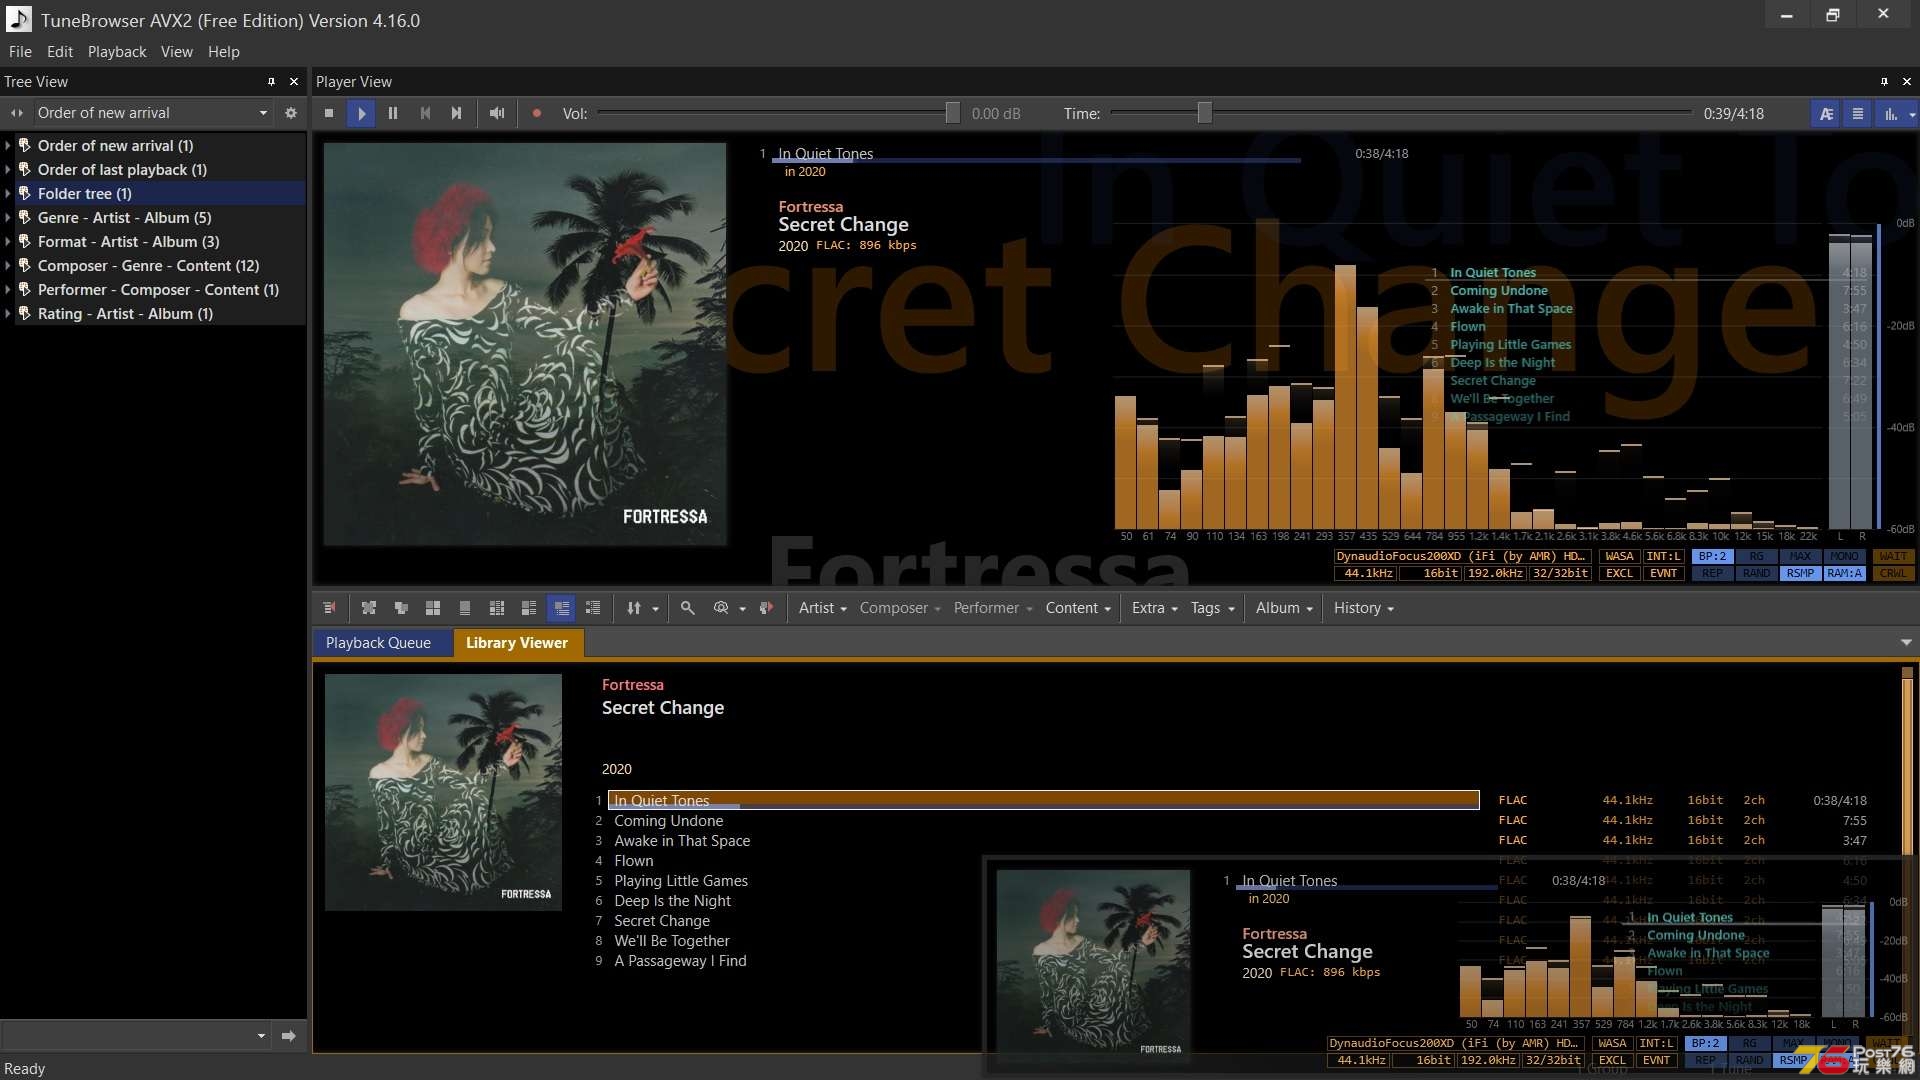This screenshot has height=1080, width=1920.
Task: Skip to the previous track
Action: (x=425, y=113)
